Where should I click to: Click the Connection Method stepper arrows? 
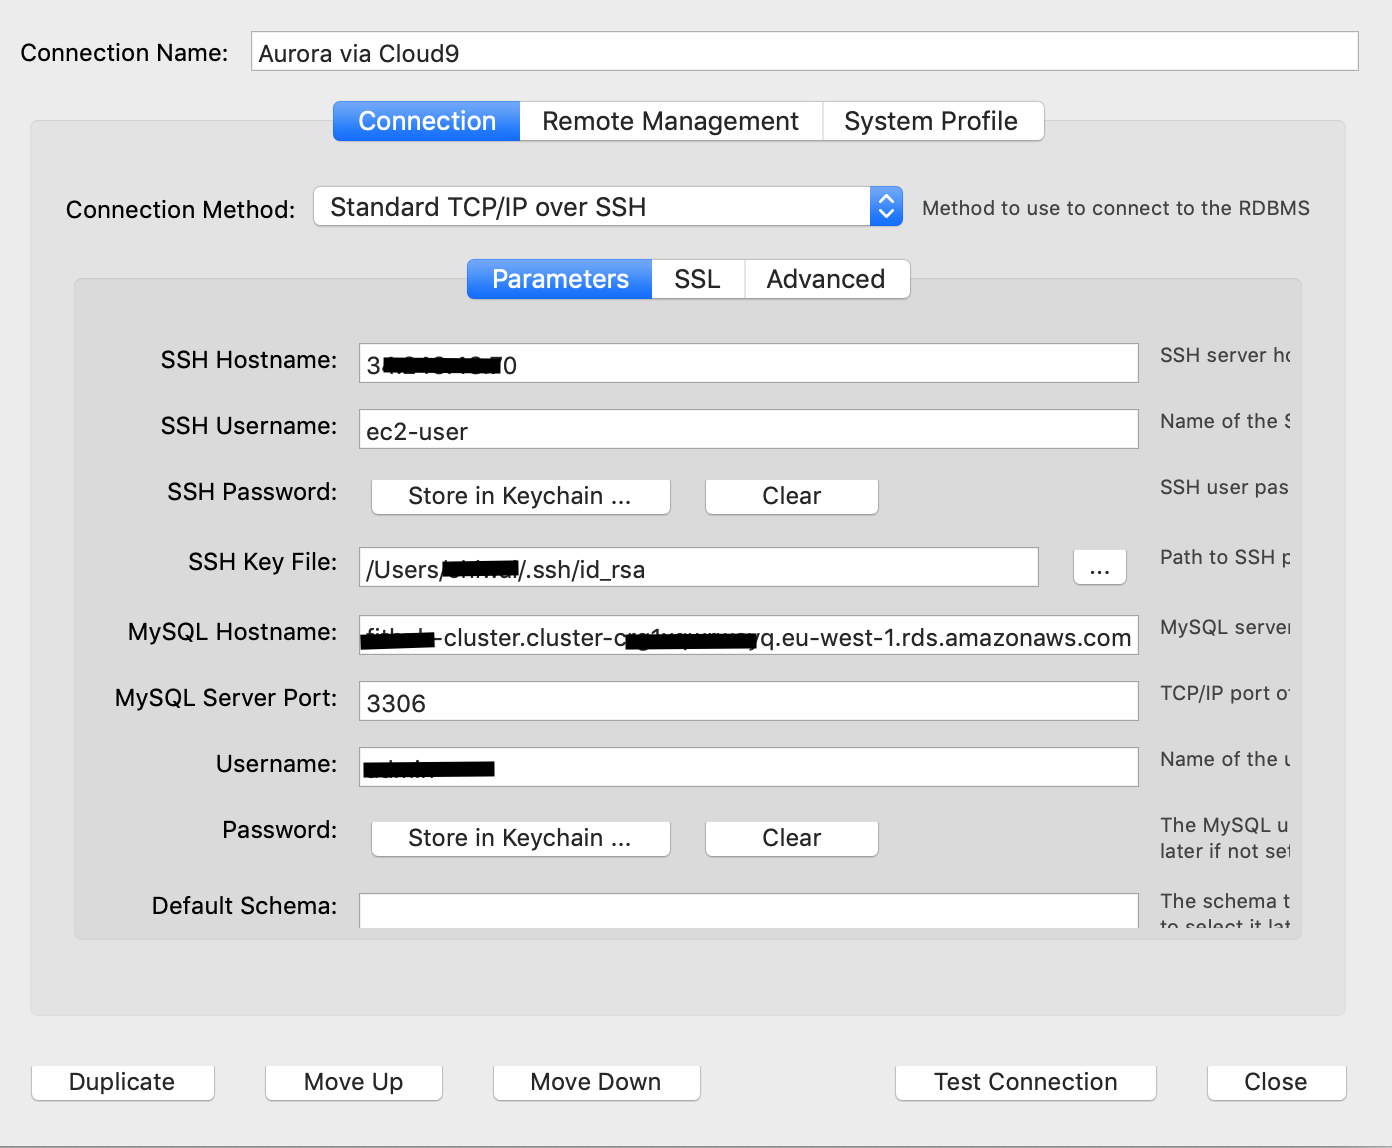(x=885, y=206)
